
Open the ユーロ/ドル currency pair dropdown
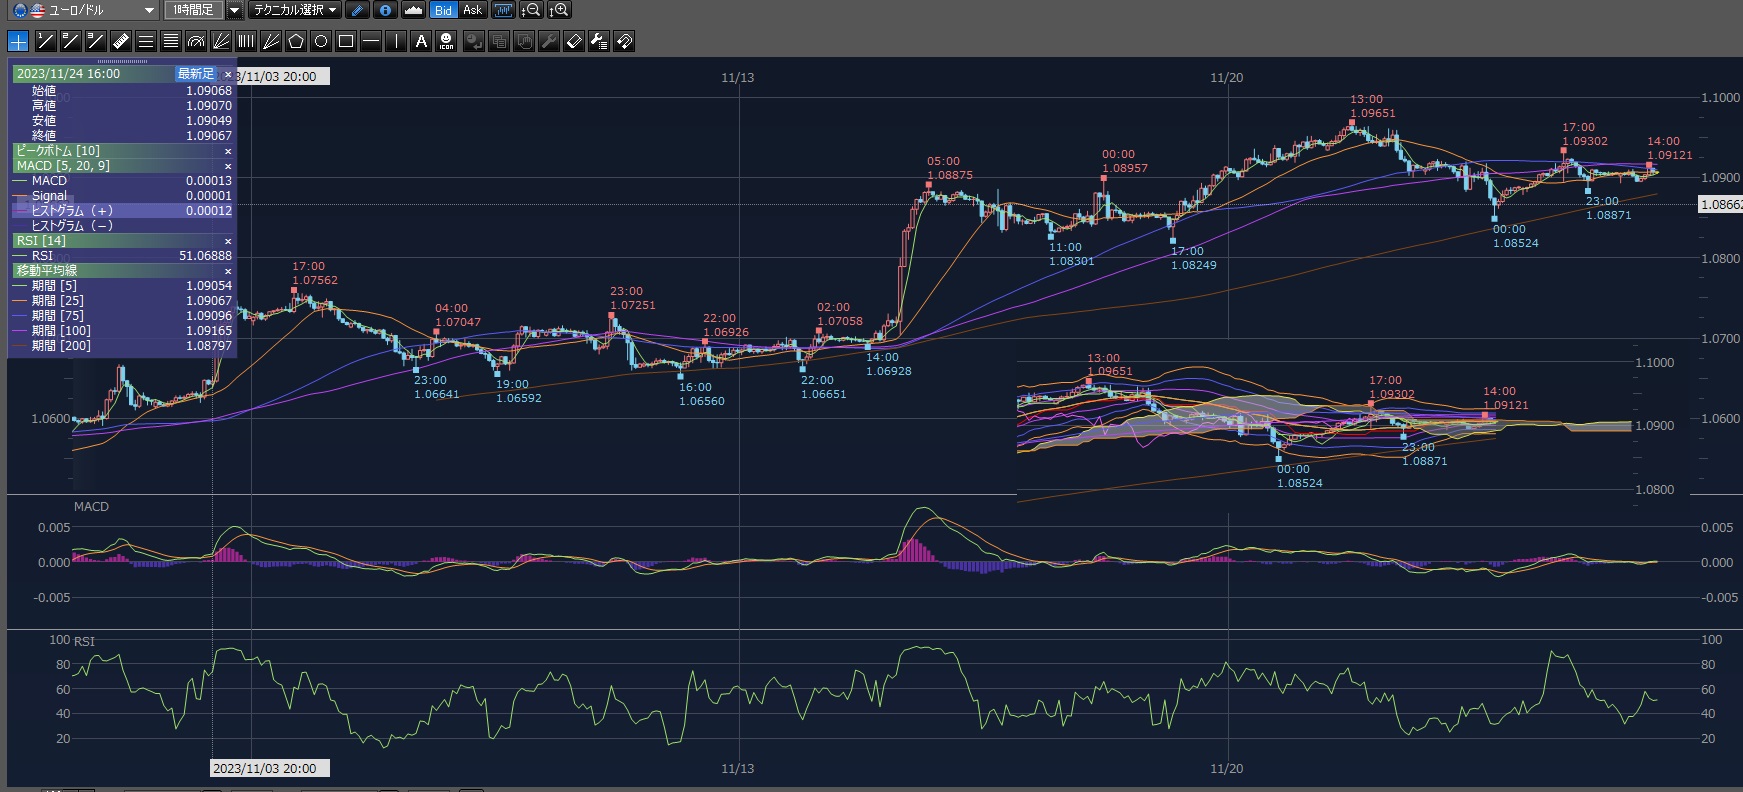[x=149, y=10]
